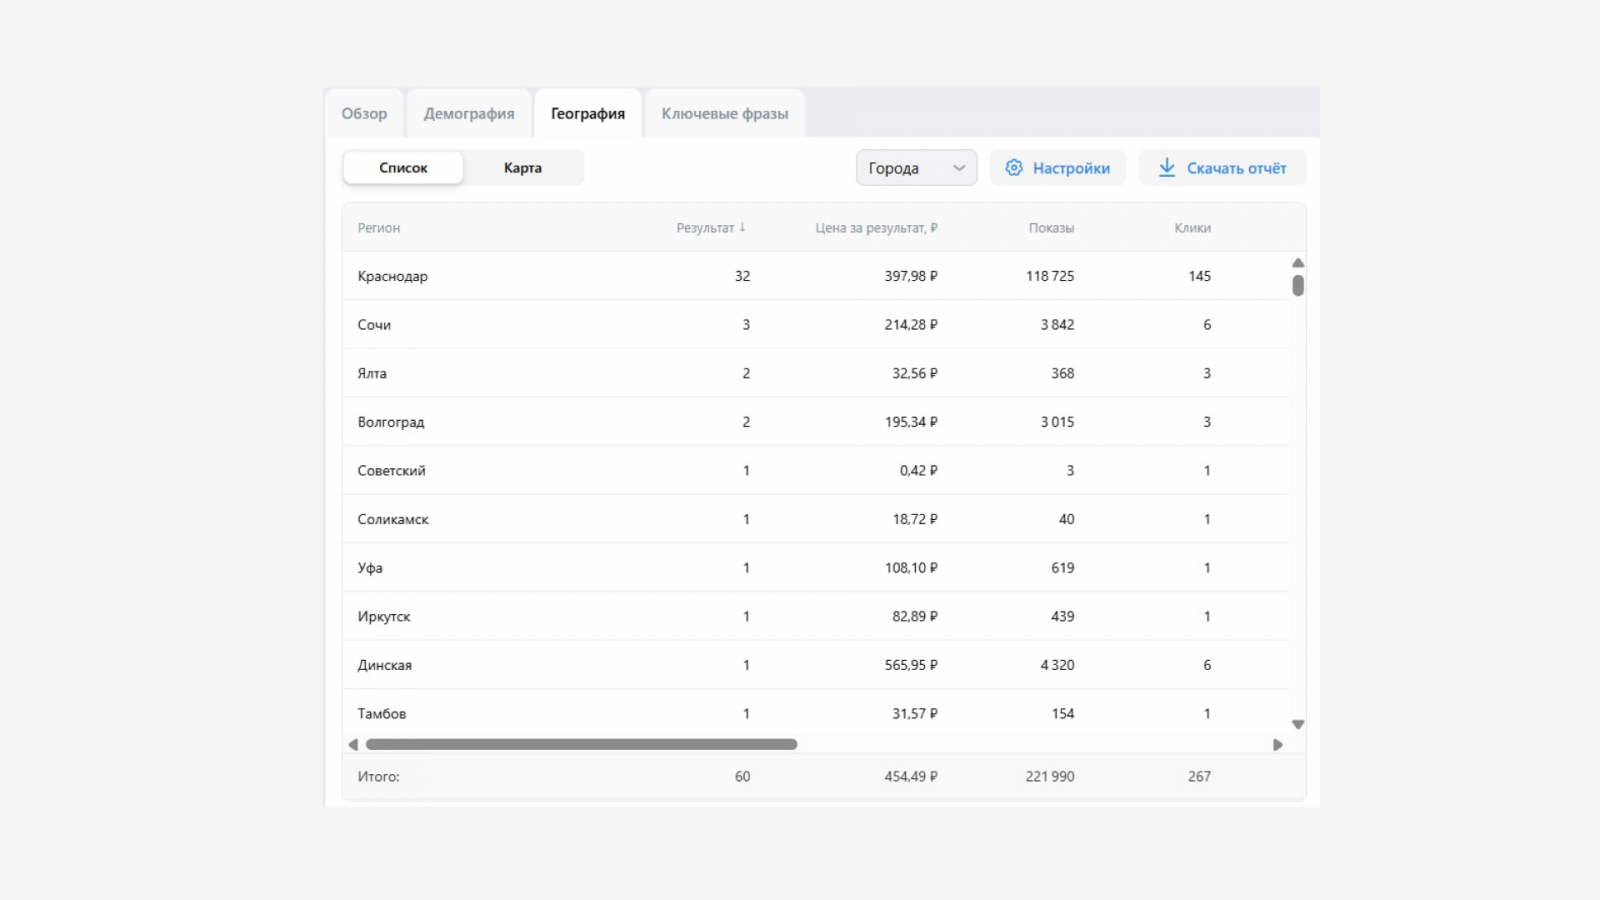Click the vertical scrollbar up arrow
Viewport: 1600px width, 900px height.
click(x=1297, y=263)
